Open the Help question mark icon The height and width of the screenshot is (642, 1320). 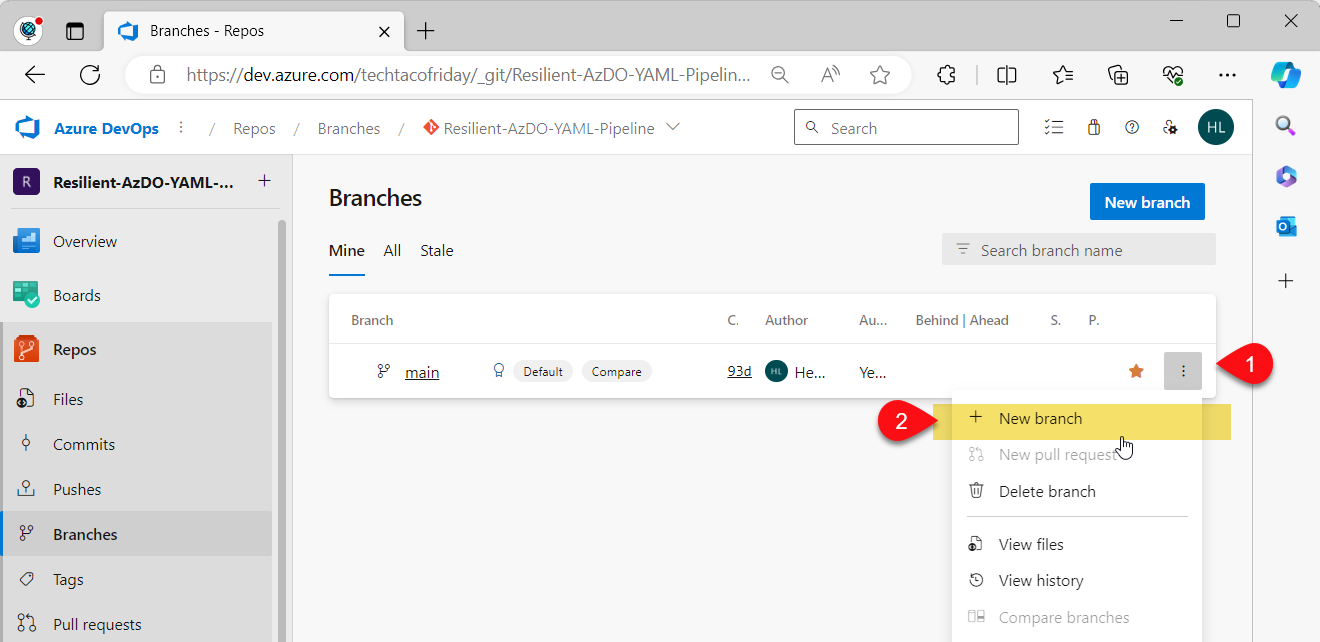click(x=1132, y=127)
